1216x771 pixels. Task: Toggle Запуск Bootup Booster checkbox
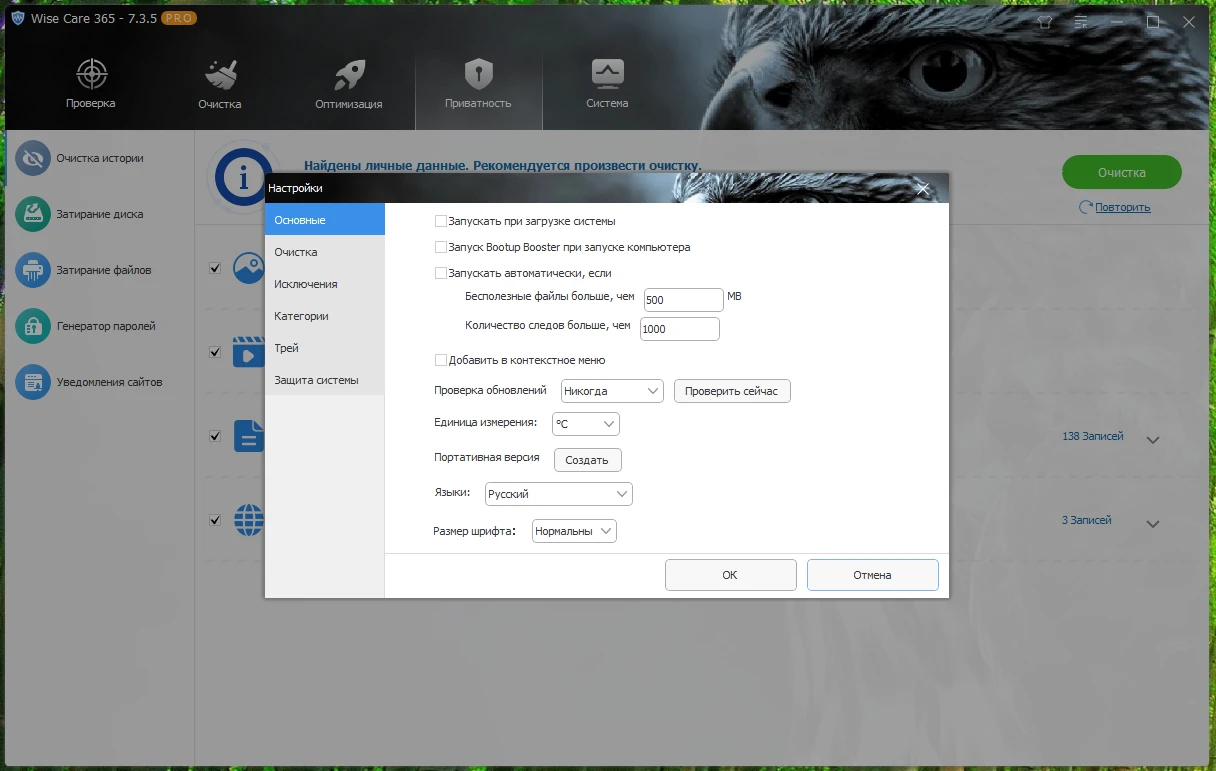(x=441, y=247)
